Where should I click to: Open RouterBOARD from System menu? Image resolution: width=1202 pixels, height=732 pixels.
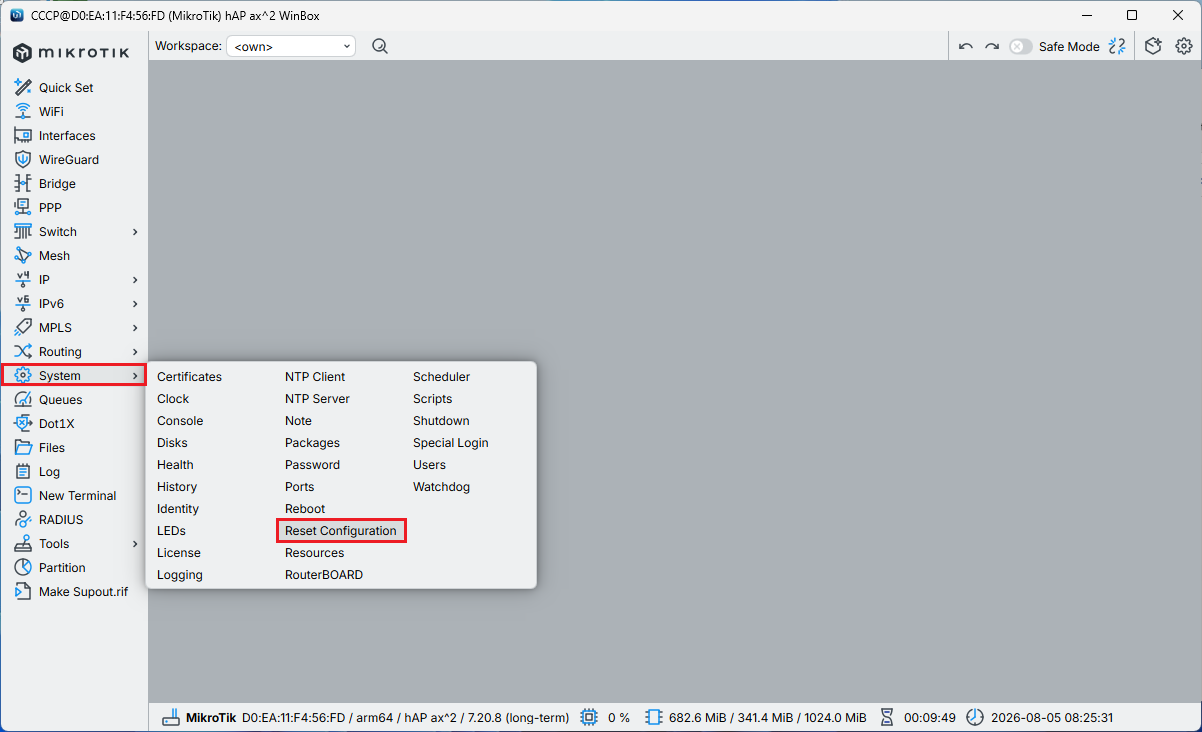coord(324,575)
